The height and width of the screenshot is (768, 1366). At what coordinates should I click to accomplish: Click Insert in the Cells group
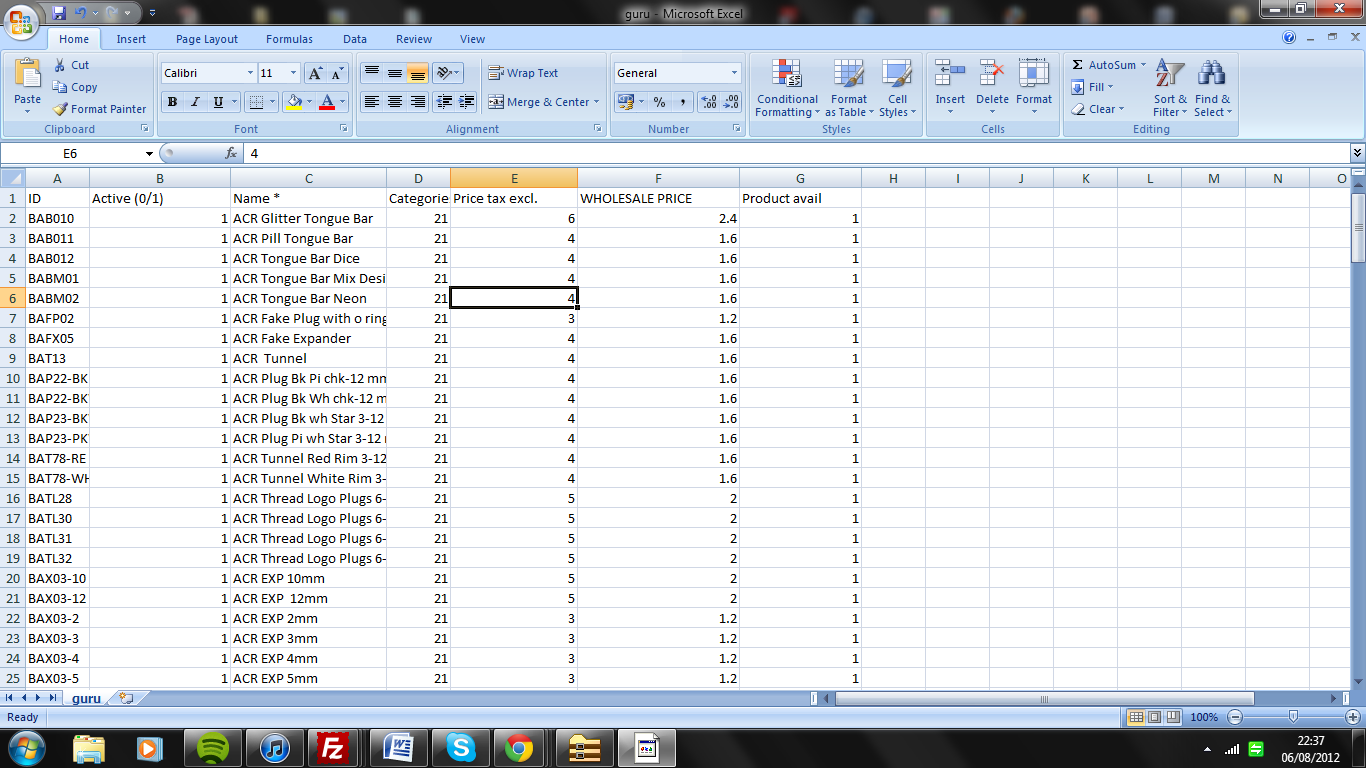pos(950,88)
